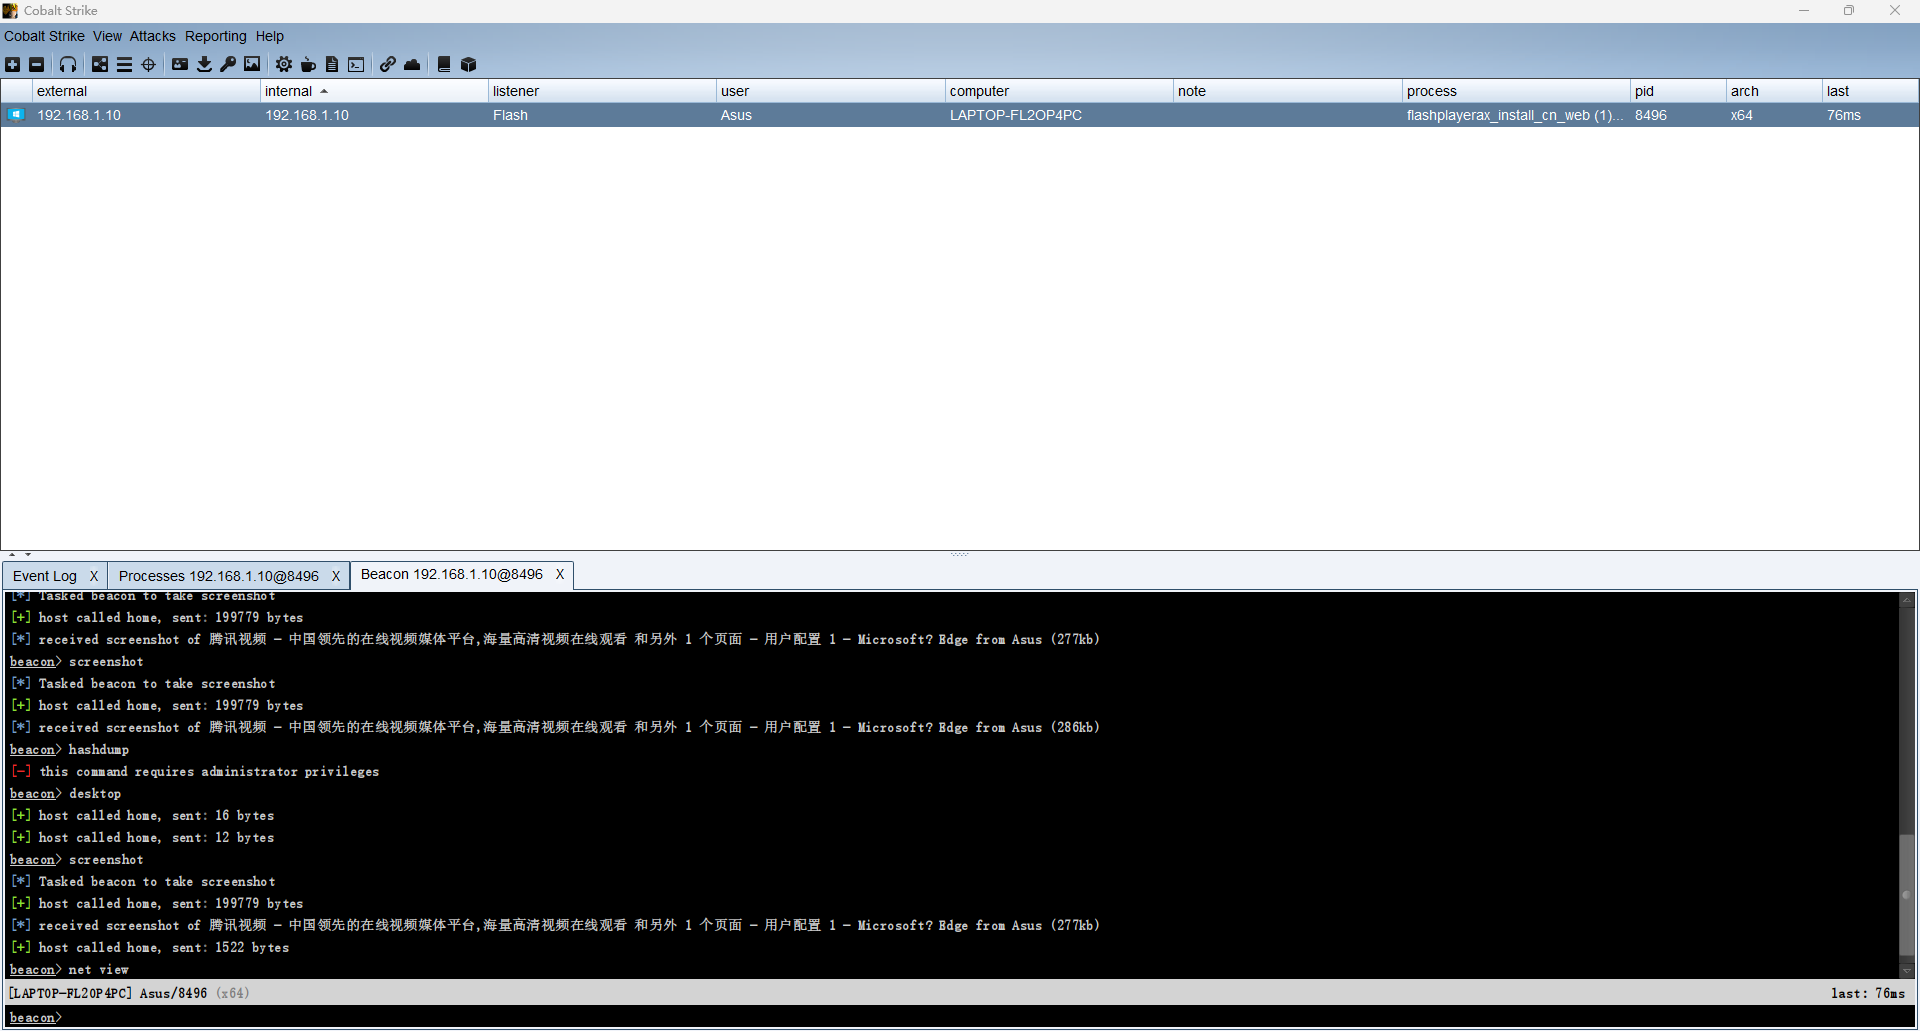1920x1031 pixels.
Task: Click the document icon for Office macro
Action: click(x=332, y=65)
